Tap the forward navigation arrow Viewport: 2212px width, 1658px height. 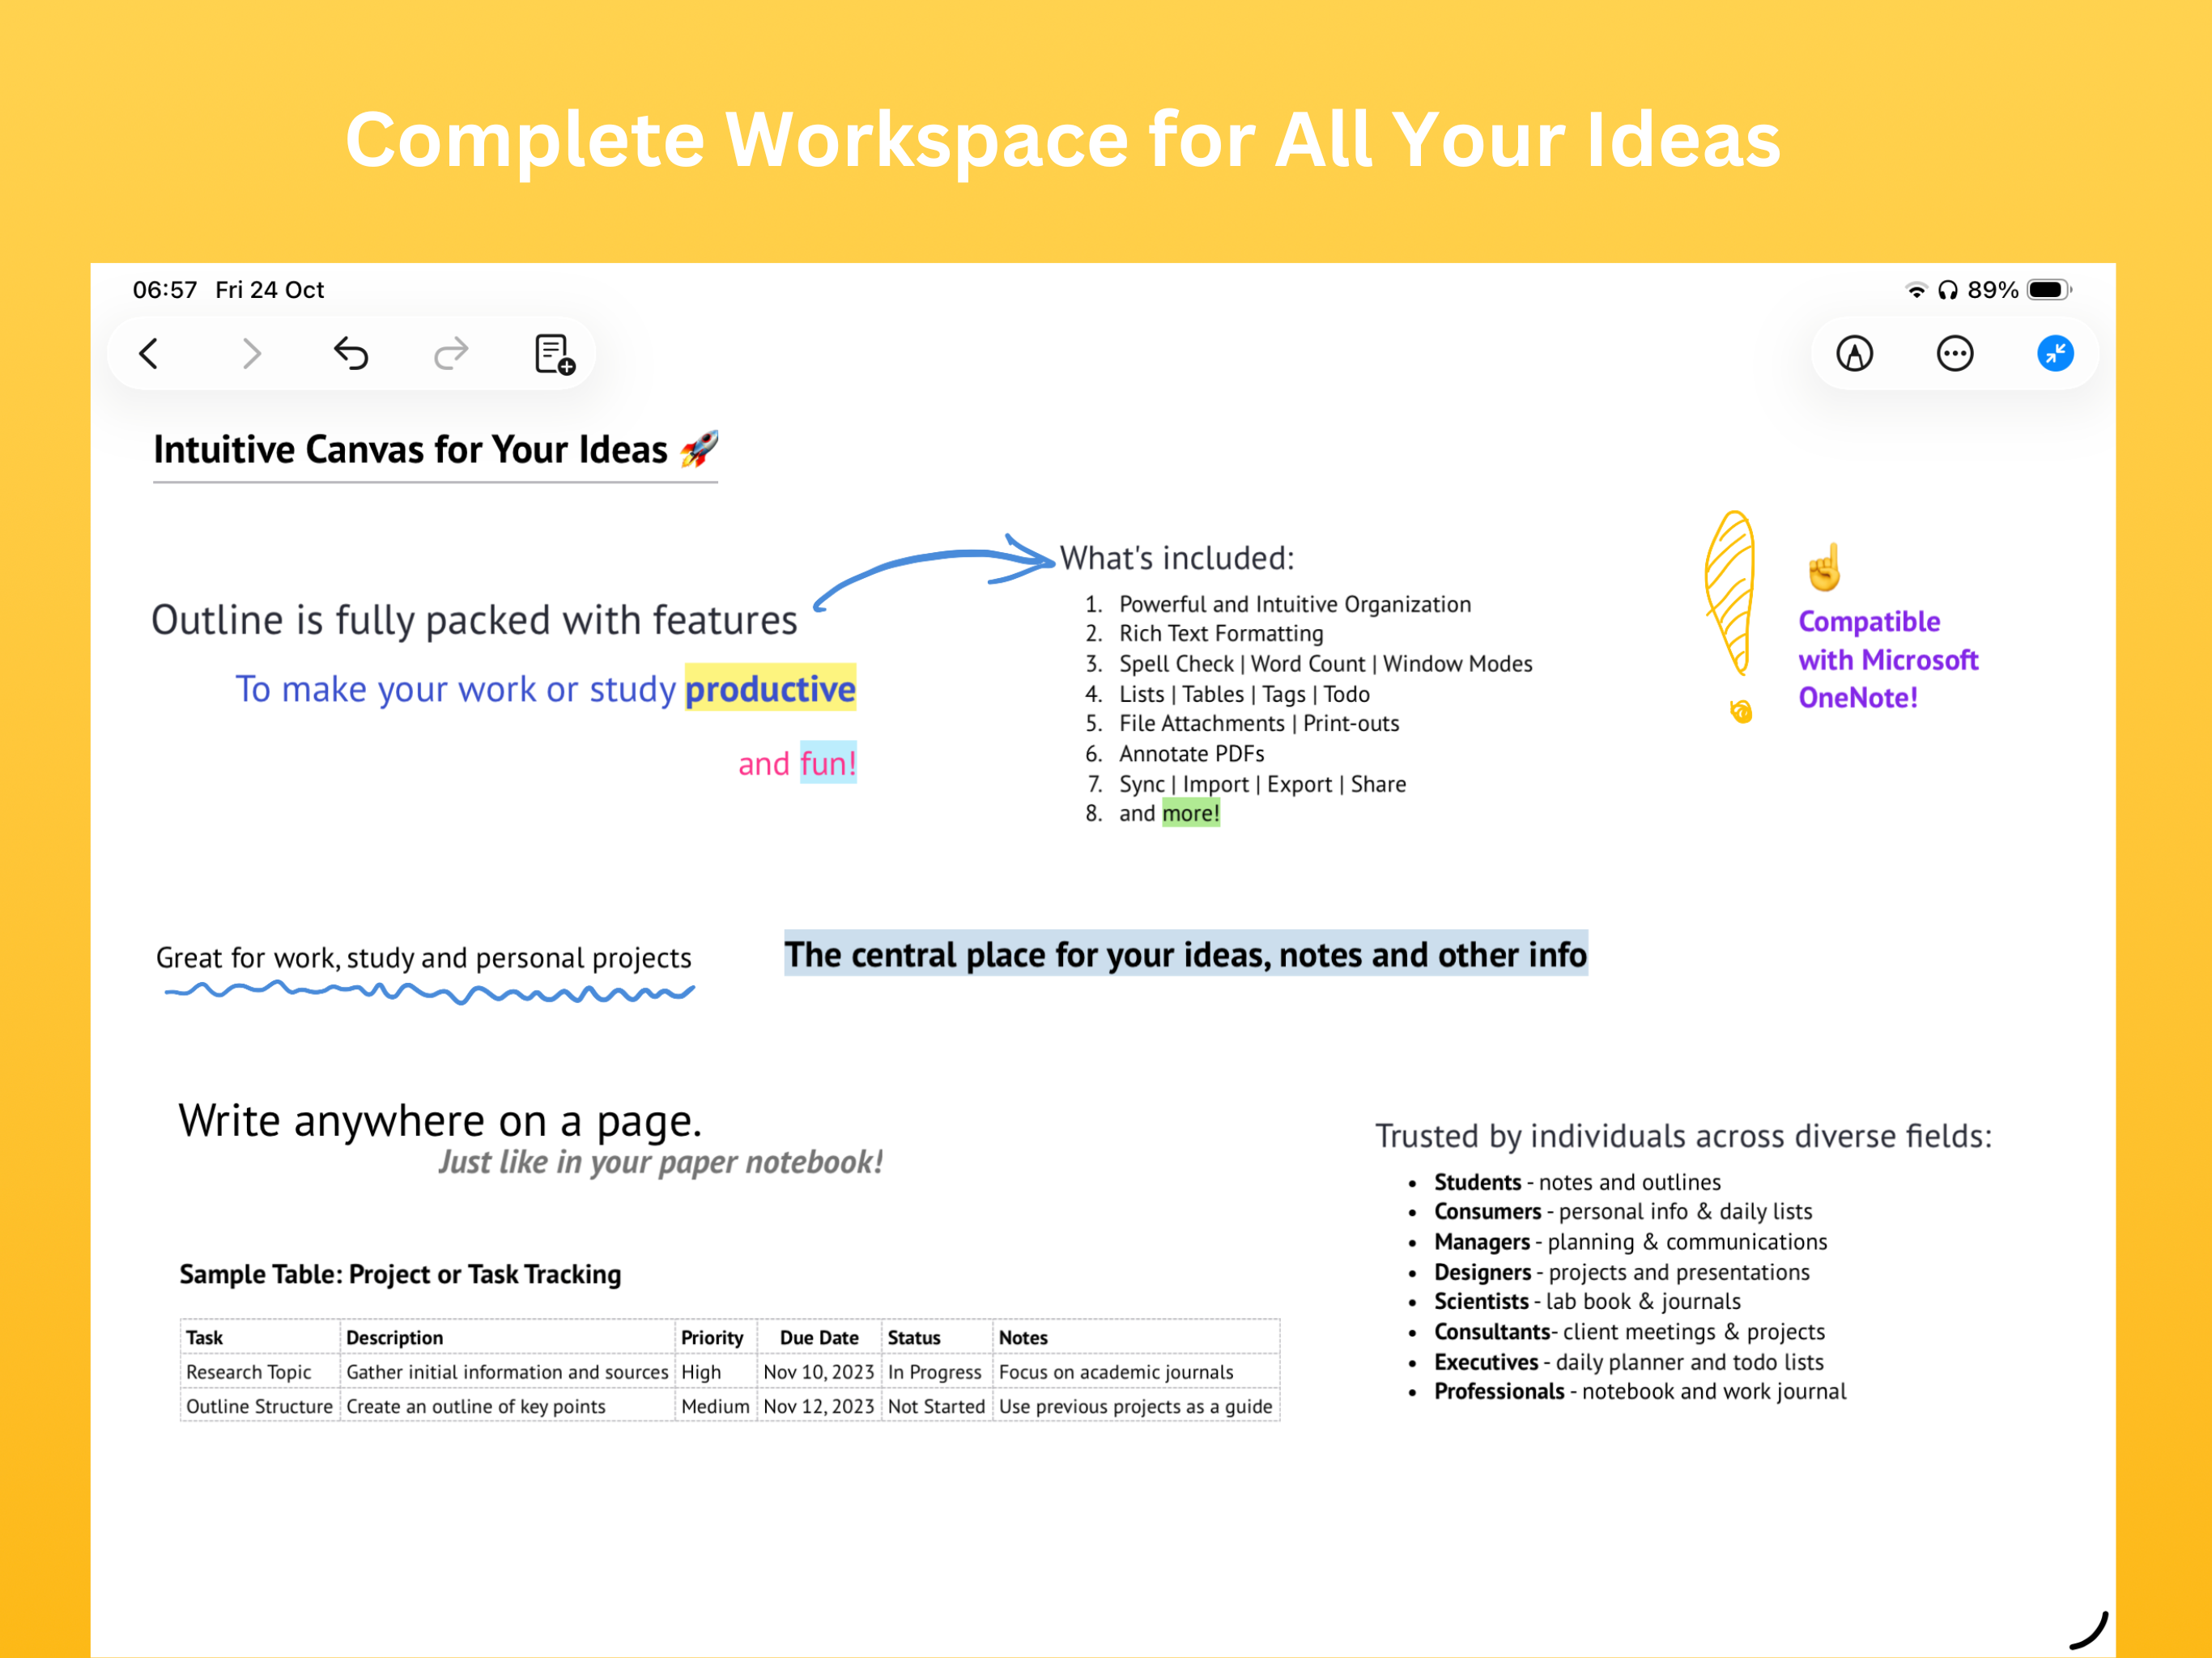[251, 353]
